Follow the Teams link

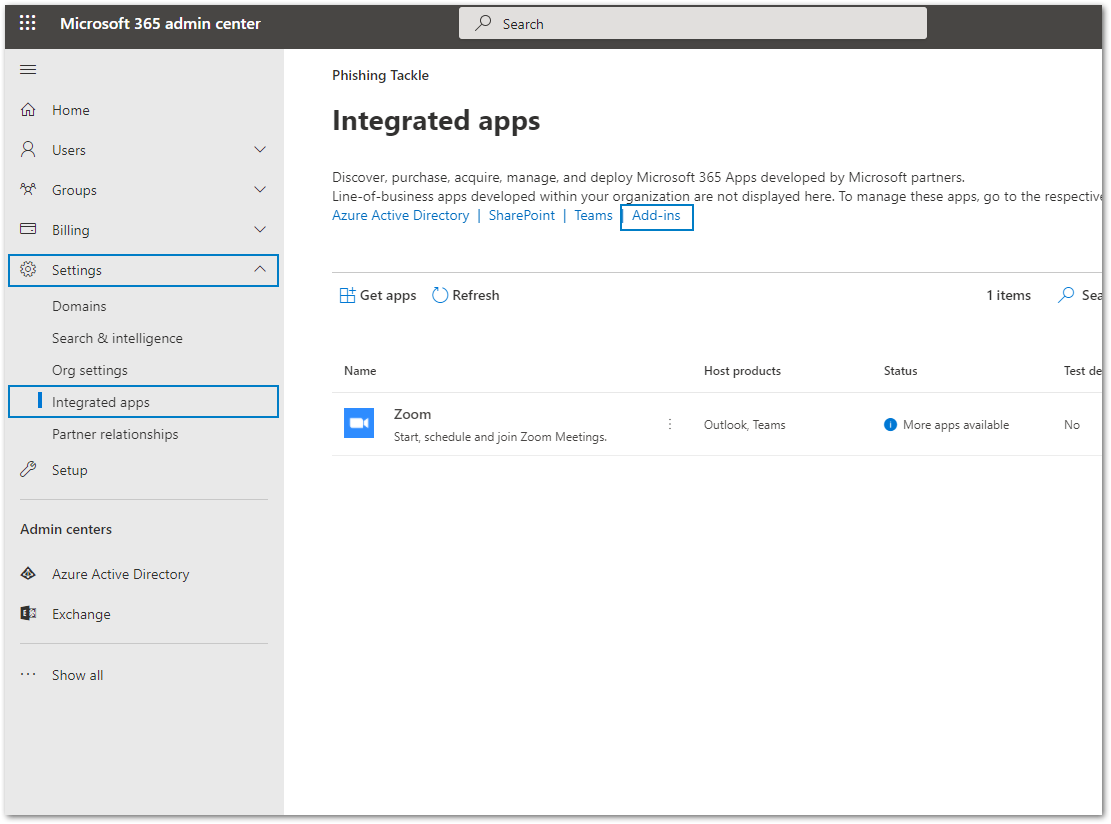tap(593, 215)
